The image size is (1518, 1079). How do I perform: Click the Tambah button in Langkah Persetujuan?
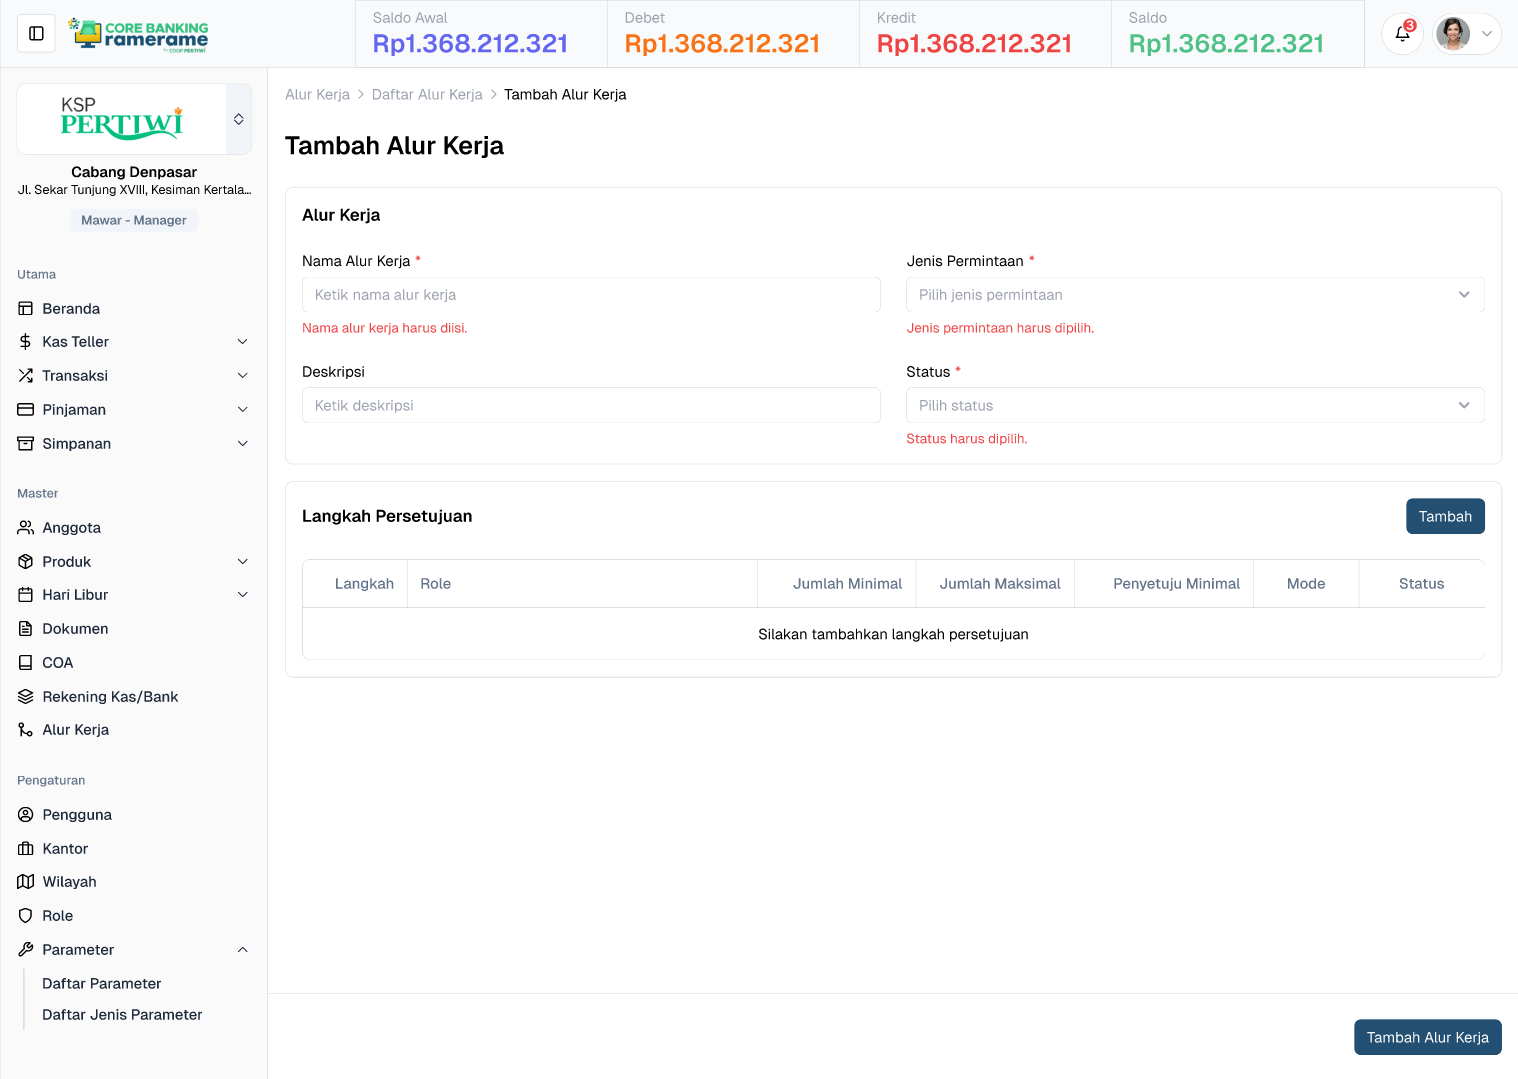[1445, 516]
